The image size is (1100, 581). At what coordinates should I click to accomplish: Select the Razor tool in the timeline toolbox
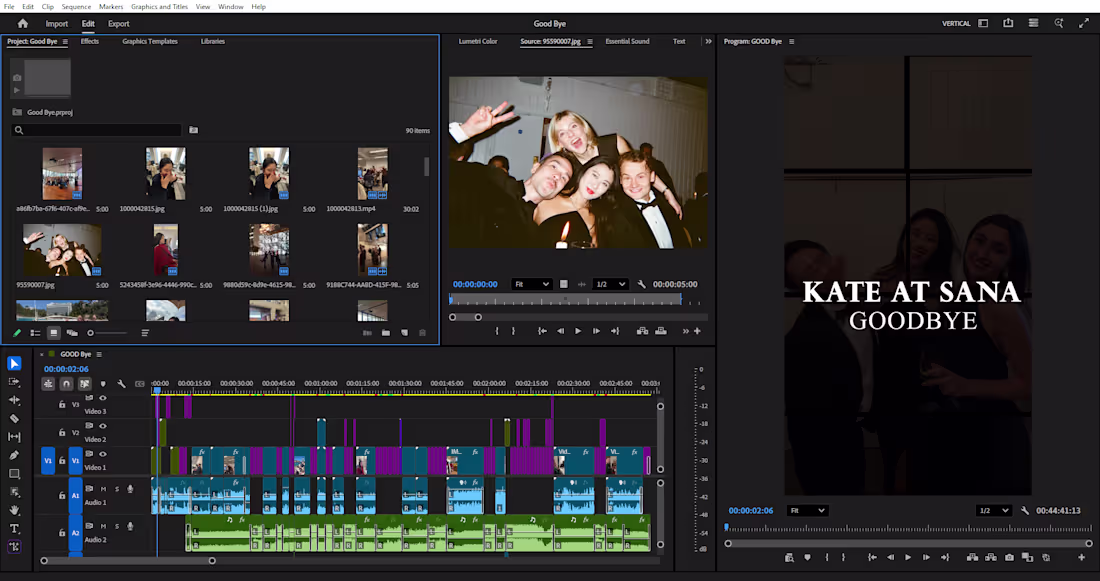14,418
